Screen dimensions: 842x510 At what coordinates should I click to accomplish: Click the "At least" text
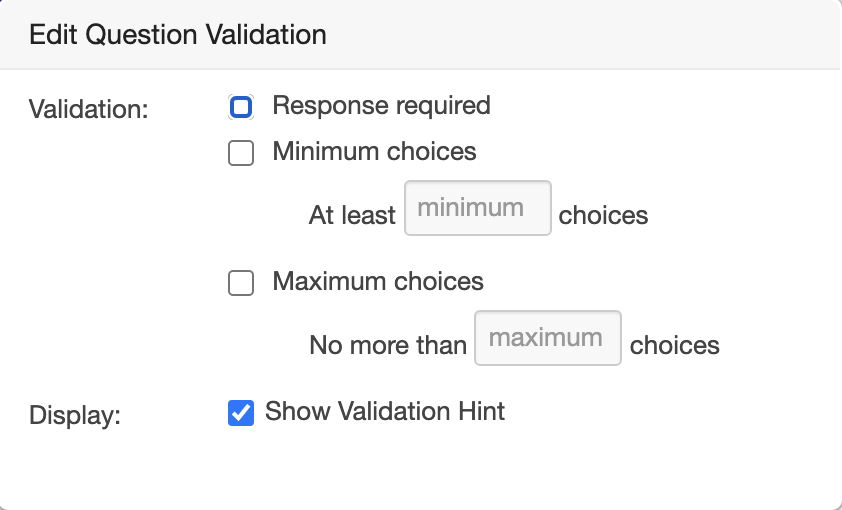tap(352, 215)
